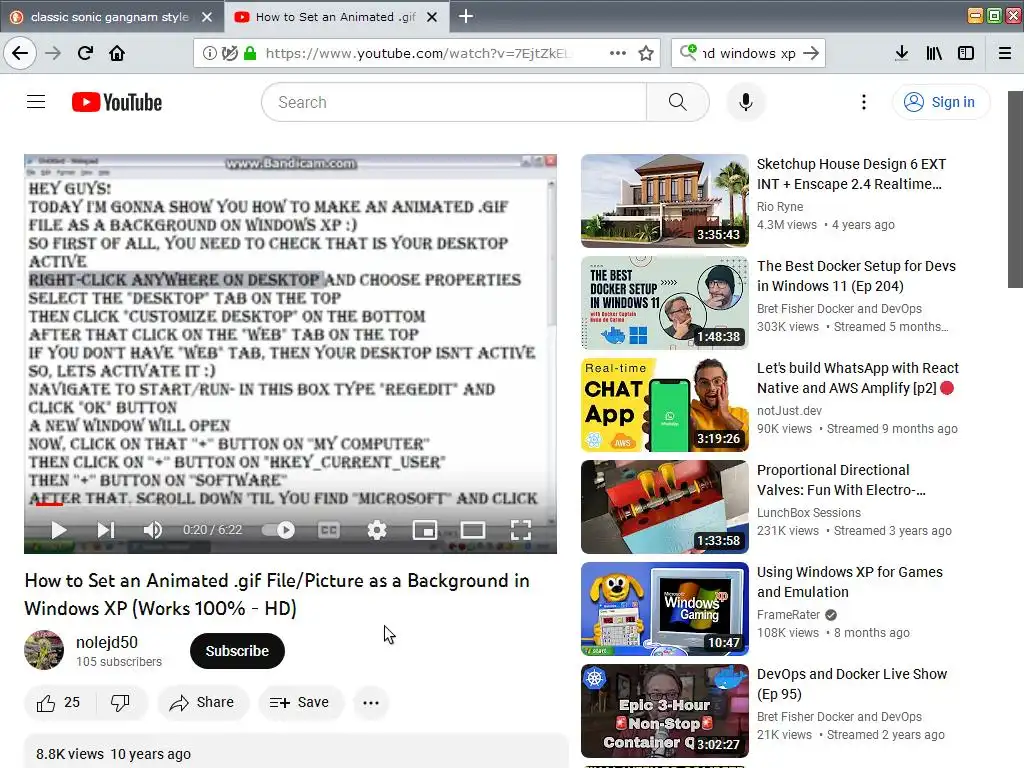1024x768 pixels.
Task: Open the tracking protection shield icon
Action: tap(229, 53)
